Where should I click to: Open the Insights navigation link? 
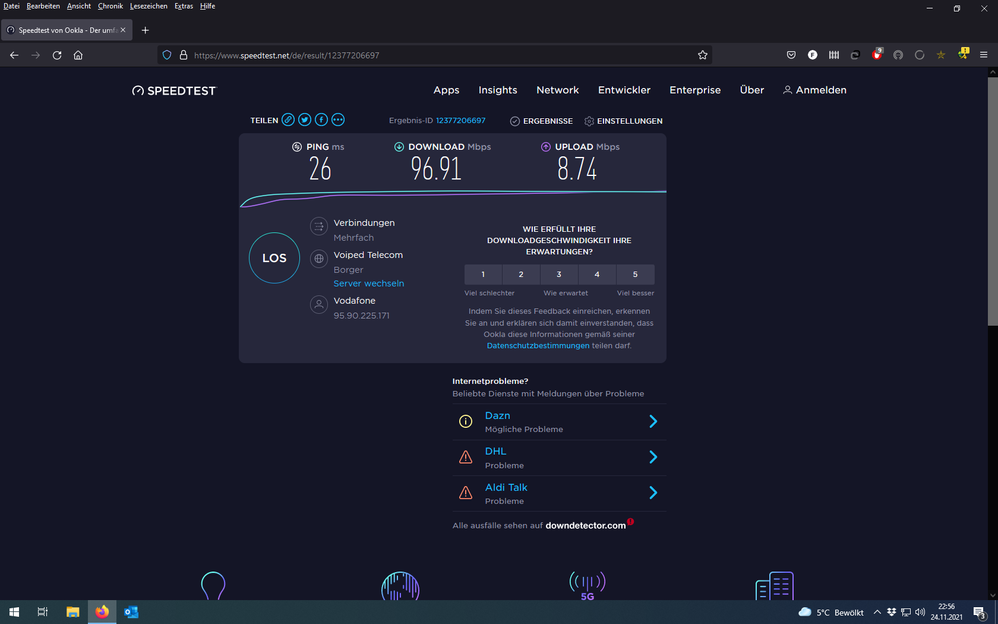point(498,90)
